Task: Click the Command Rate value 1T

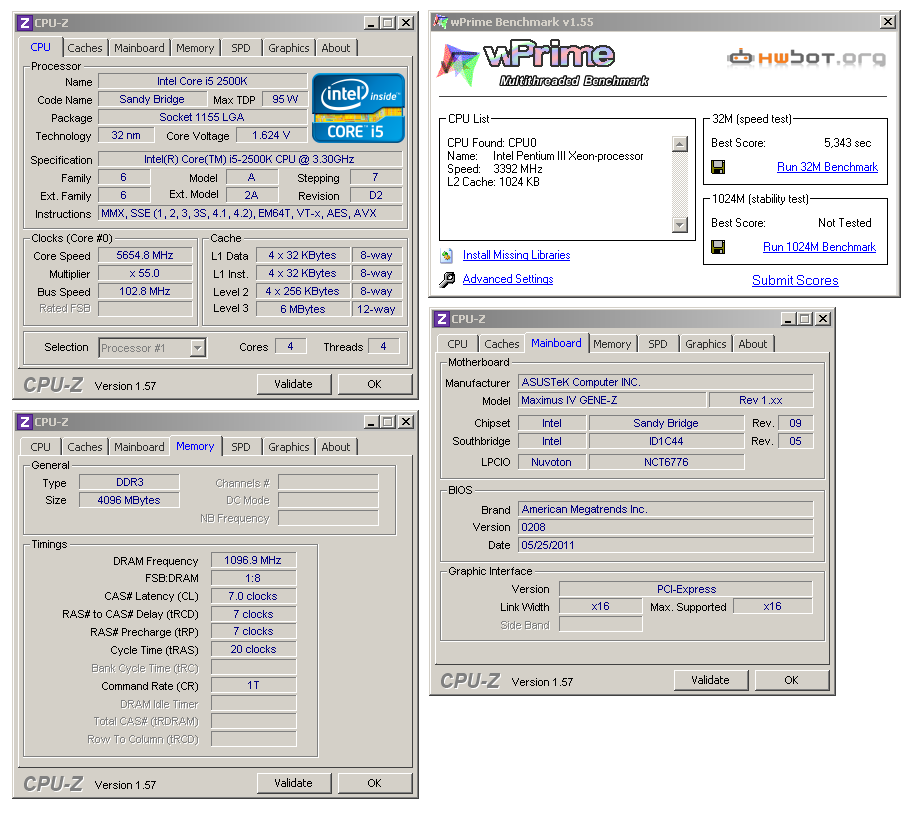Action: click(x=253, y=685)
